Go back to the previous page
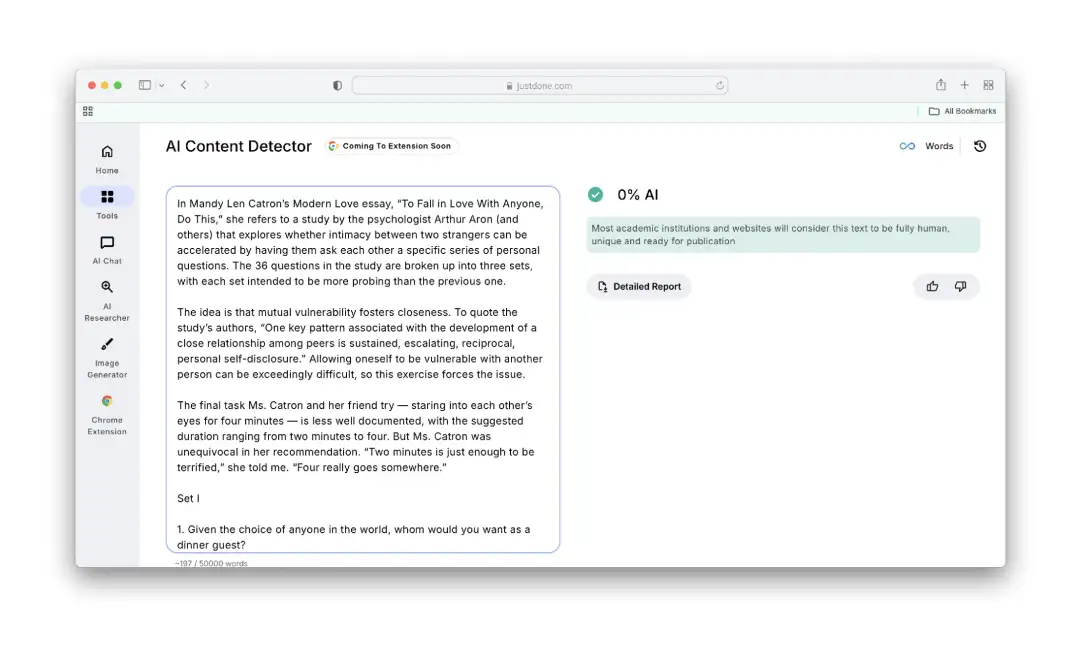Image resolution: width=1080 pixels, height=656 pixels. [183, 85]
